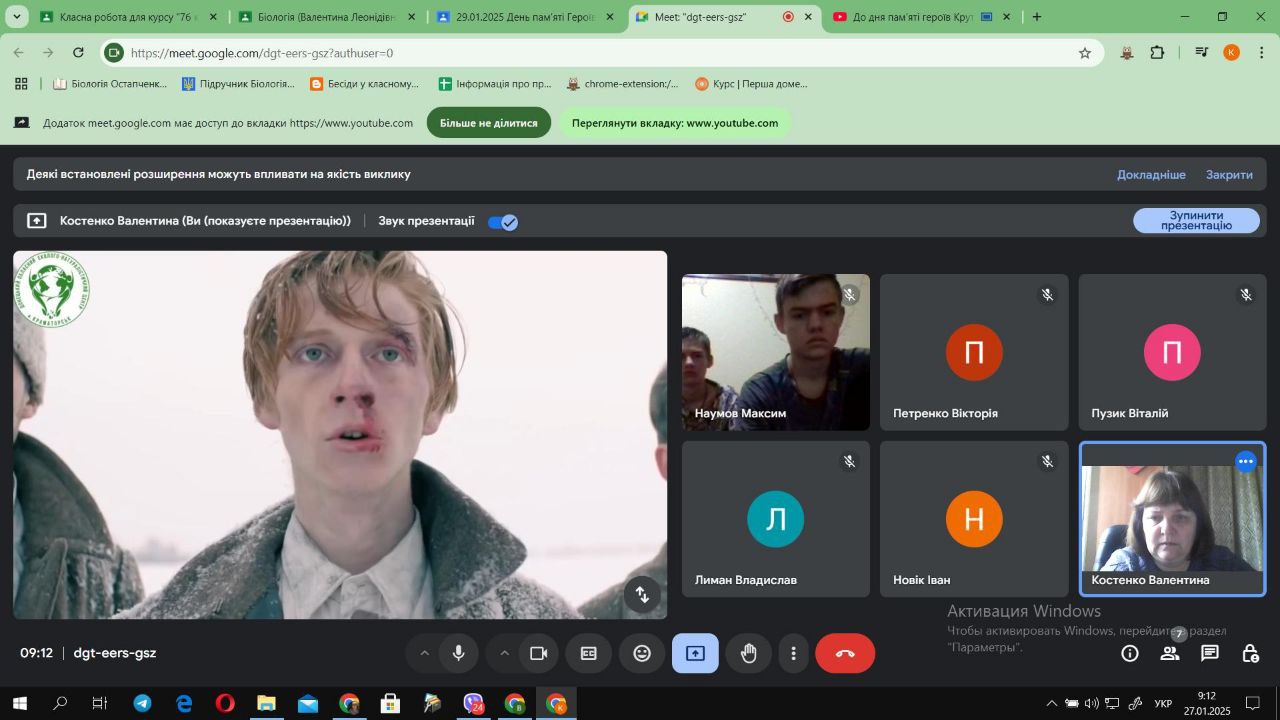Switch keyboard language УКР indicator
The width and height of the screenshot is (1280, 720).
(1163, 704)
